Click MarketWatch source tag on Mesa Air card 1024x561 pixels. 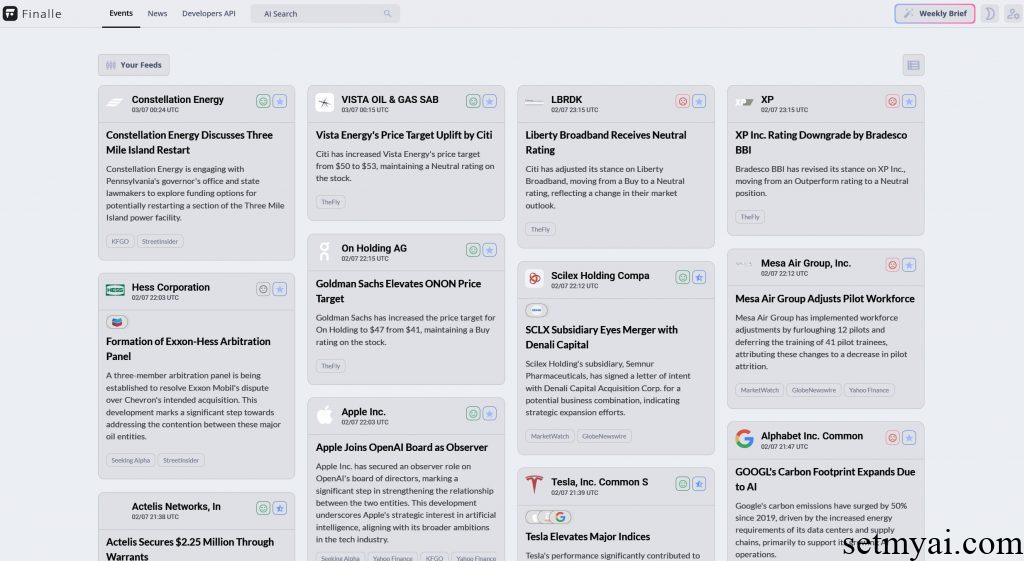(758, 390)
